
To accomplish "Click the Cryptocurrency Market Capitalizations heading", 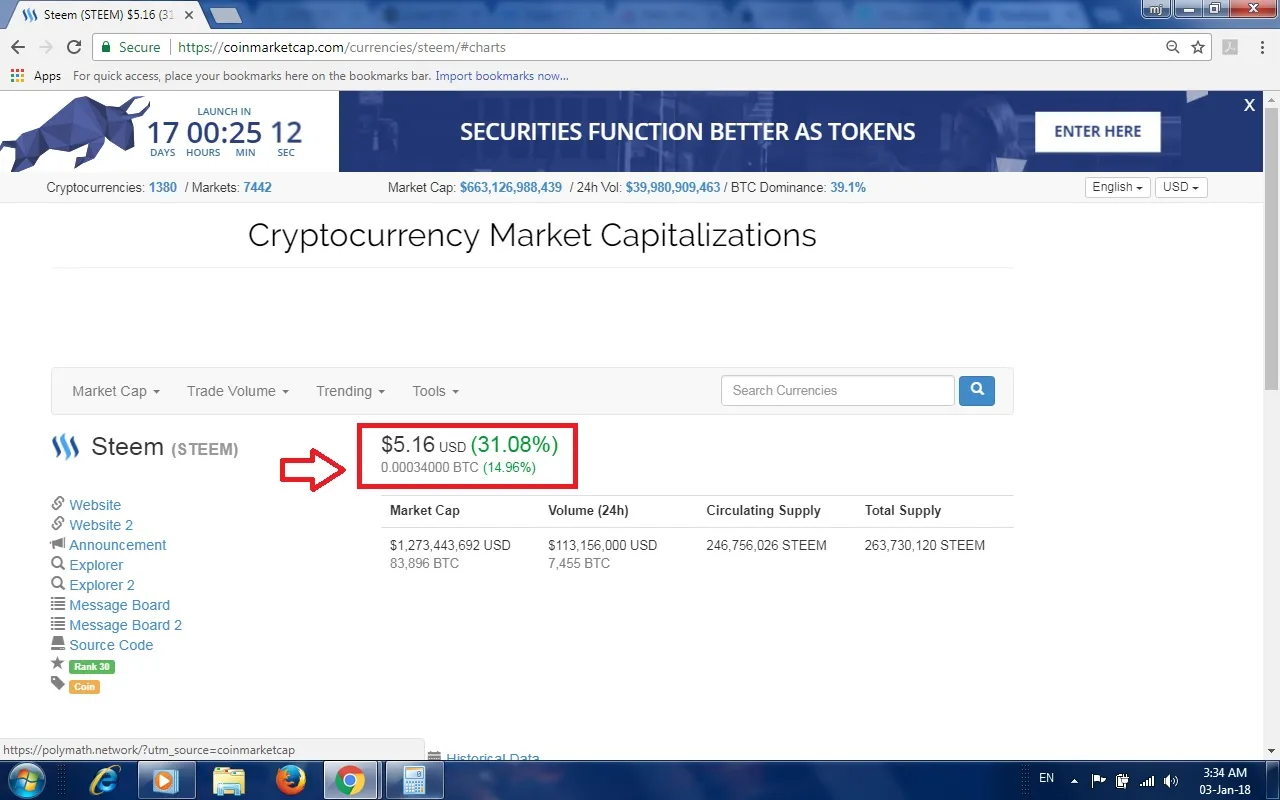I will click(x=532, y=235).
